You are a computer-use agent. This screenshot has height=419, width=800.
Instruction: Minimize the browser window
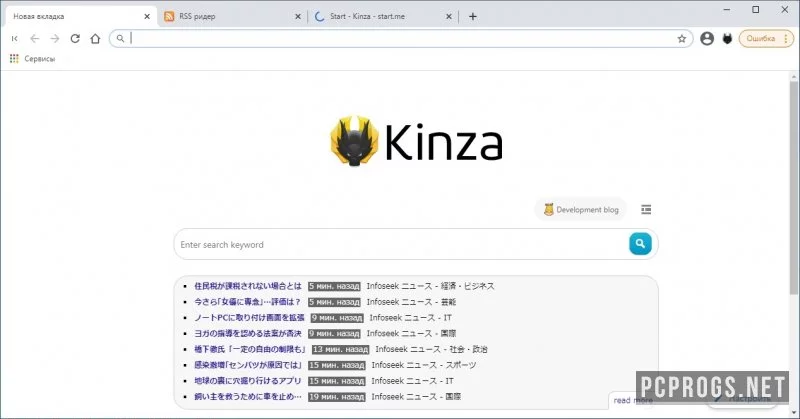click(x=727, y=10)
